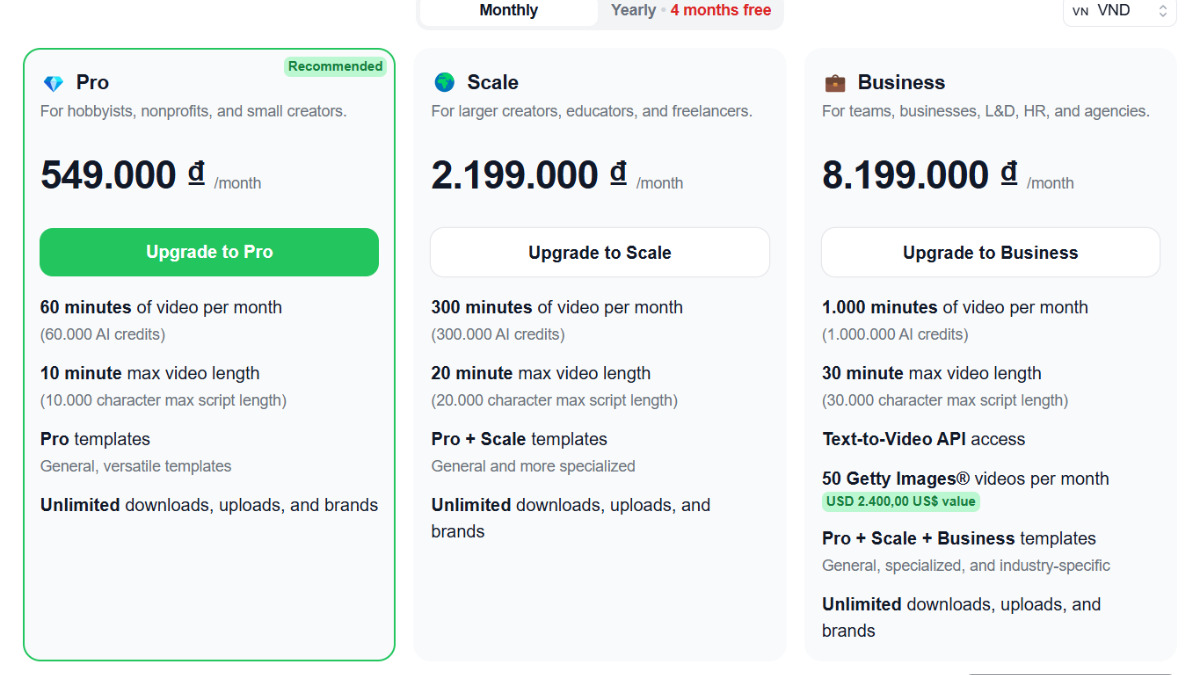Click "4 months free" yearly offer text

pos(721,10)
